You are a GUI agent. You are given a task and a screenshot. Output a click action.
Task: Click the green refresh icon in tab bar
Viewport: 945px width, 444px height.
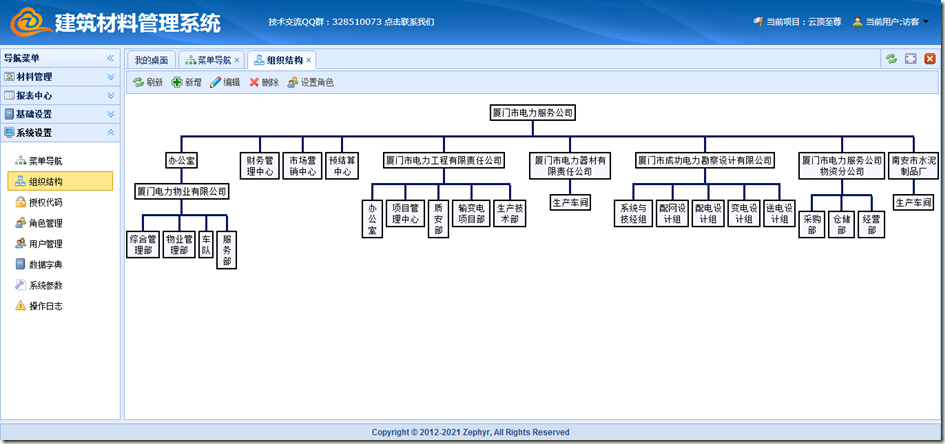pyautogui.click(x=891, y=58)
